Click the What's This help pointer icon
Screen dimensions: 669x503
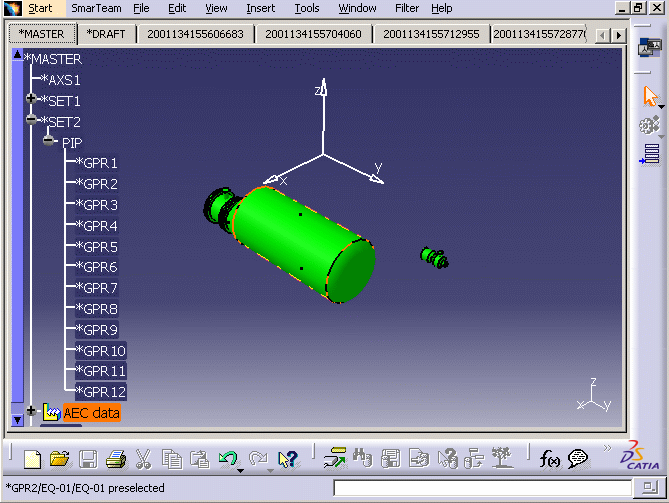click(288, 459)
